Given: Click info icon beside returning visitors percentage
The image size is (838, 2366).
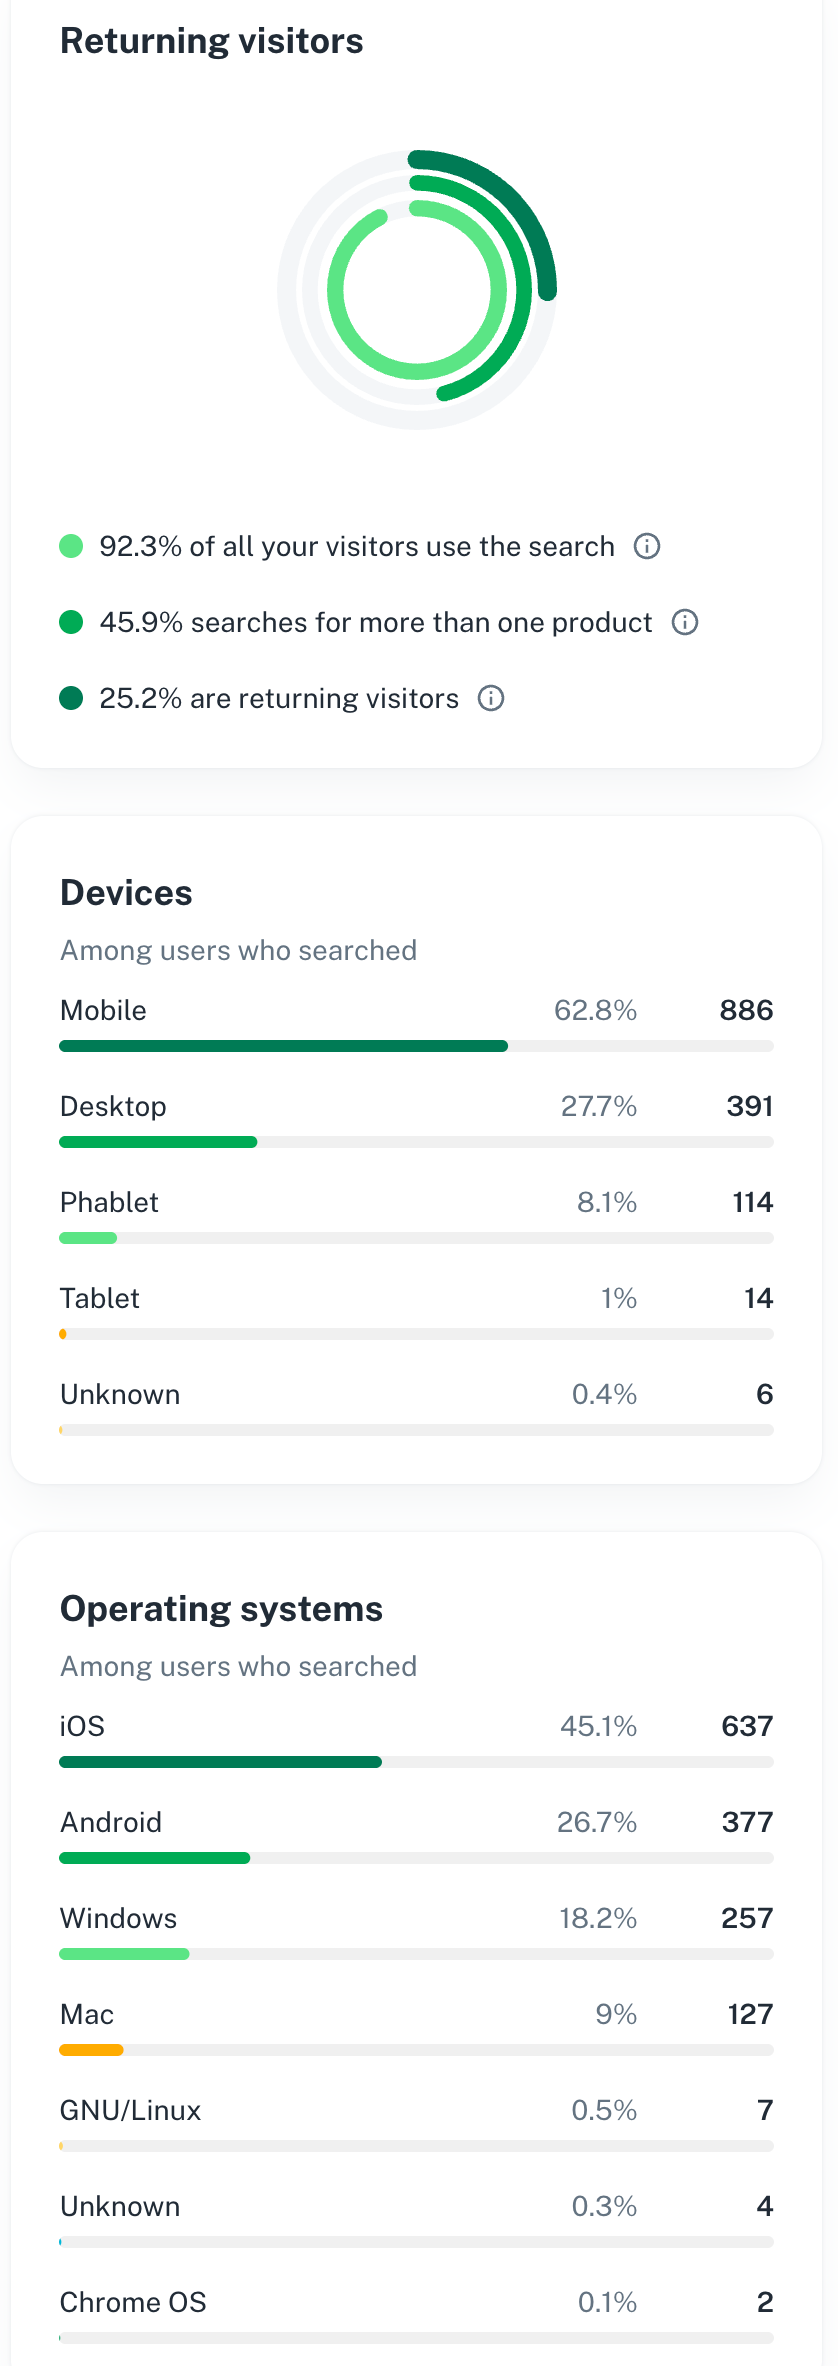Looking at the screenshot, I should (x=491, y=698).
